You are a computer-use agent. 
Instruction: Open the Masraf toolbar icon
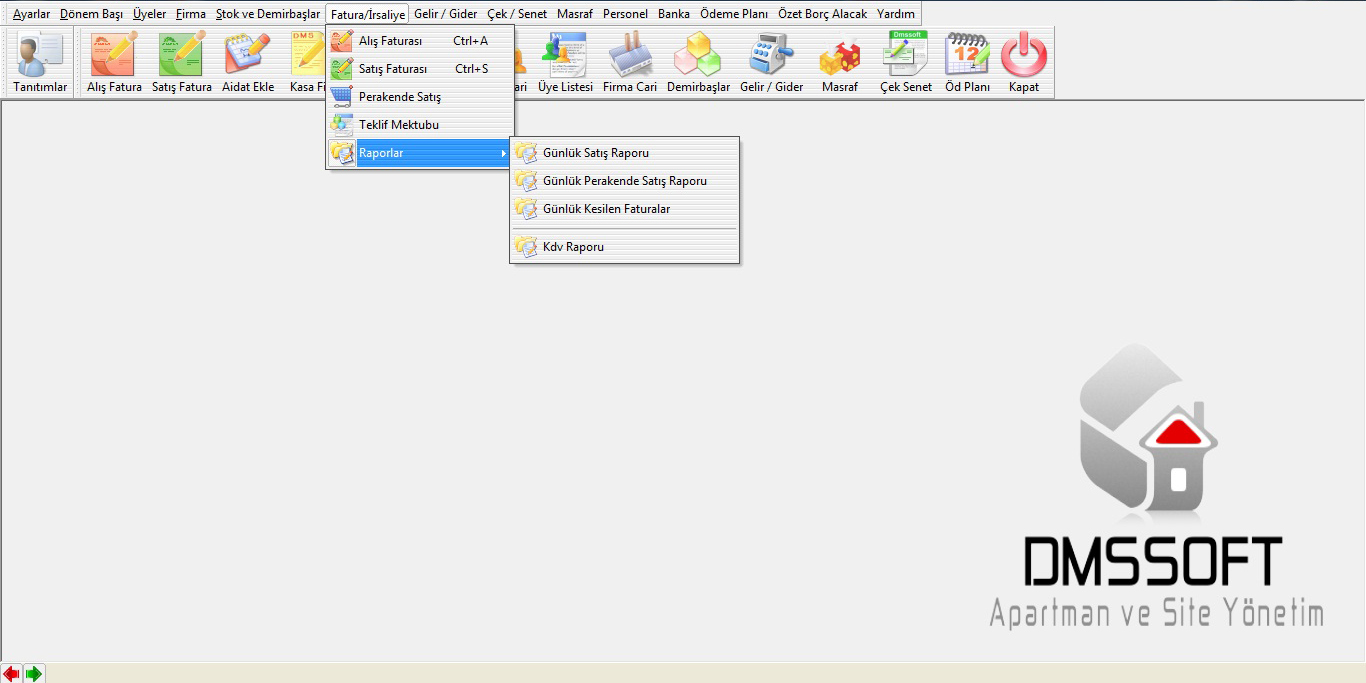[840, 62]
